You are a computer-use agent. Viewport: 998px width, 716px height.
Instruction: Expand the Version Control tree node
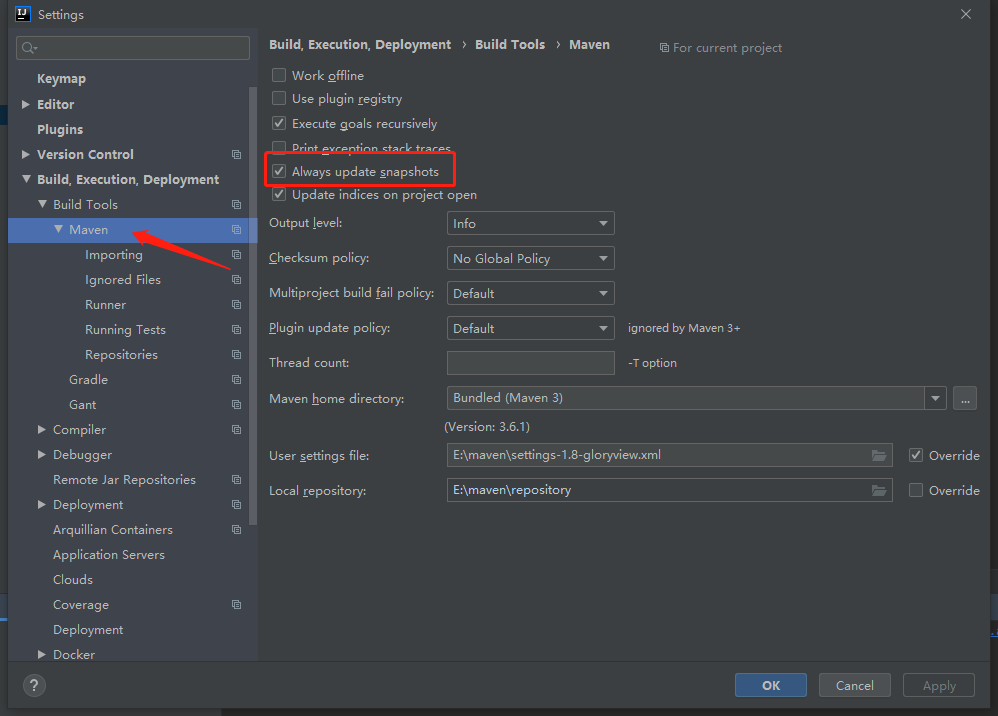pyautogui.click(x=25, y=155)
